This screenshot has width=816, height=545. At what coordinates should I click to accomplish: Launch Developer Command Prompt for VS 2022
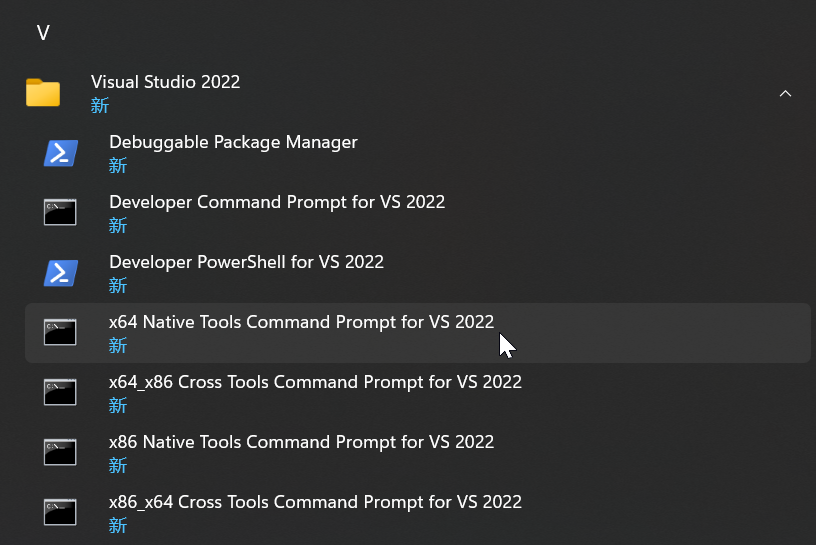pos(277,202)
